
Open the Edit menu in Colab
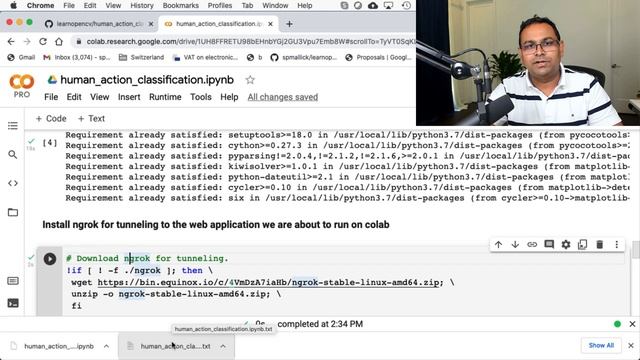pos(74,97)
